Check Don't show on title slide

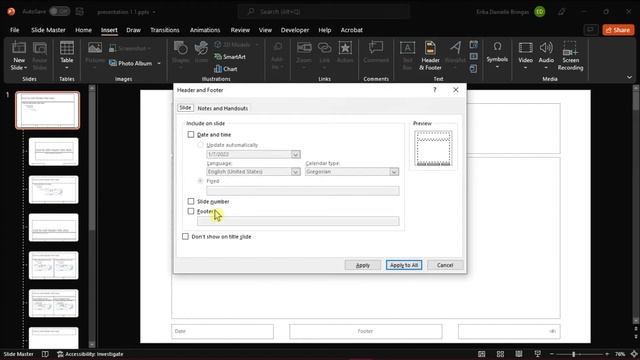pyautogui.click(x=185, y=236)
